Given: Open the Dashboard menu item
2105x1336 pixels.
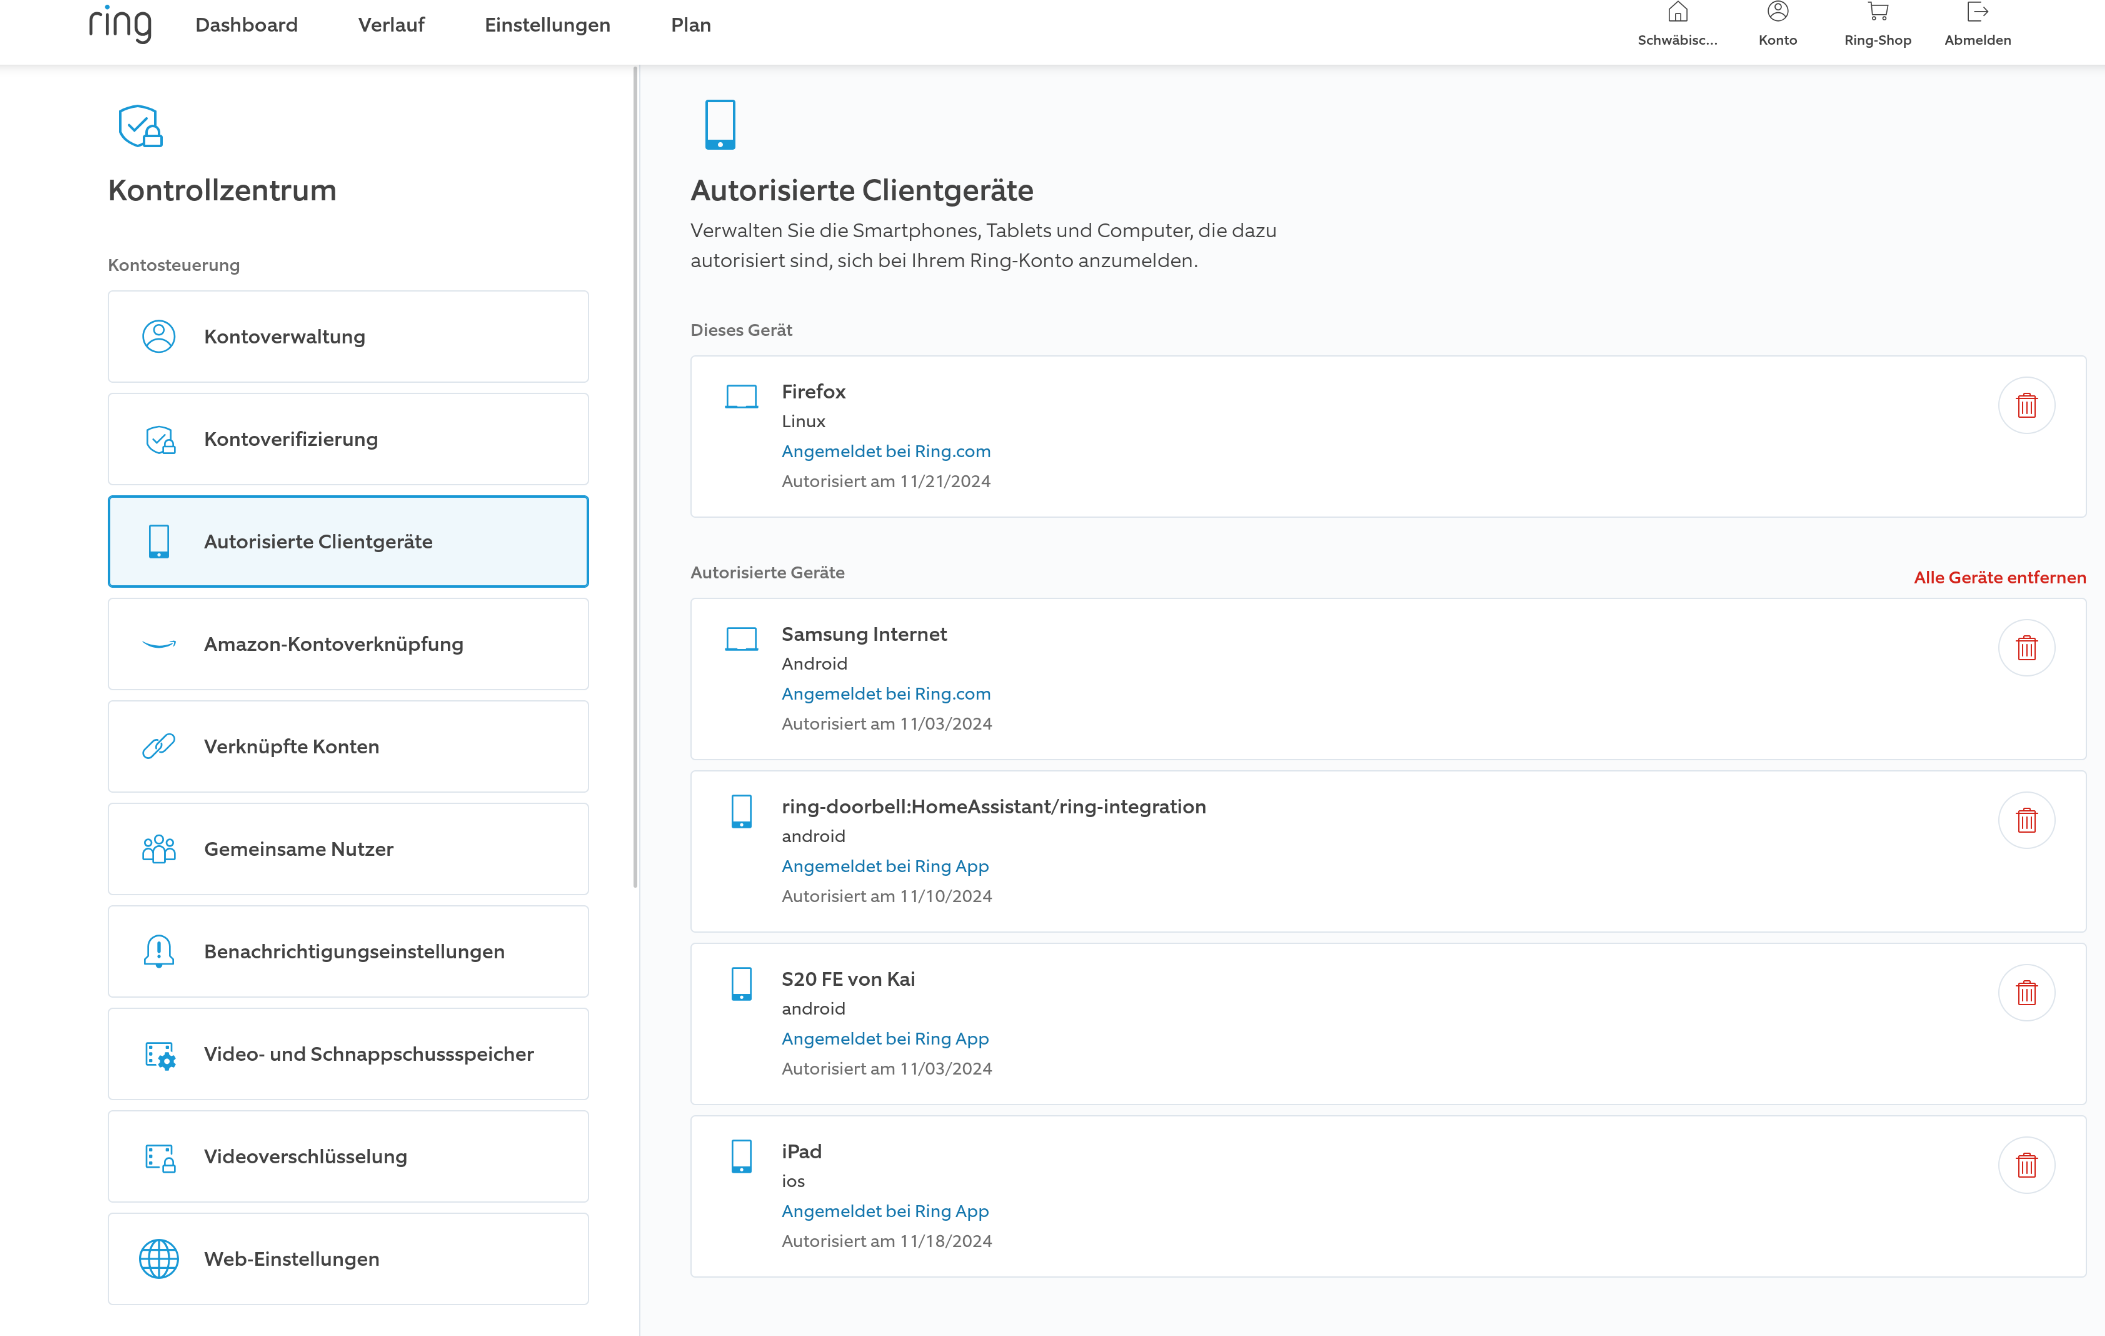Looking at the screenshot, I should pos(246,25).
